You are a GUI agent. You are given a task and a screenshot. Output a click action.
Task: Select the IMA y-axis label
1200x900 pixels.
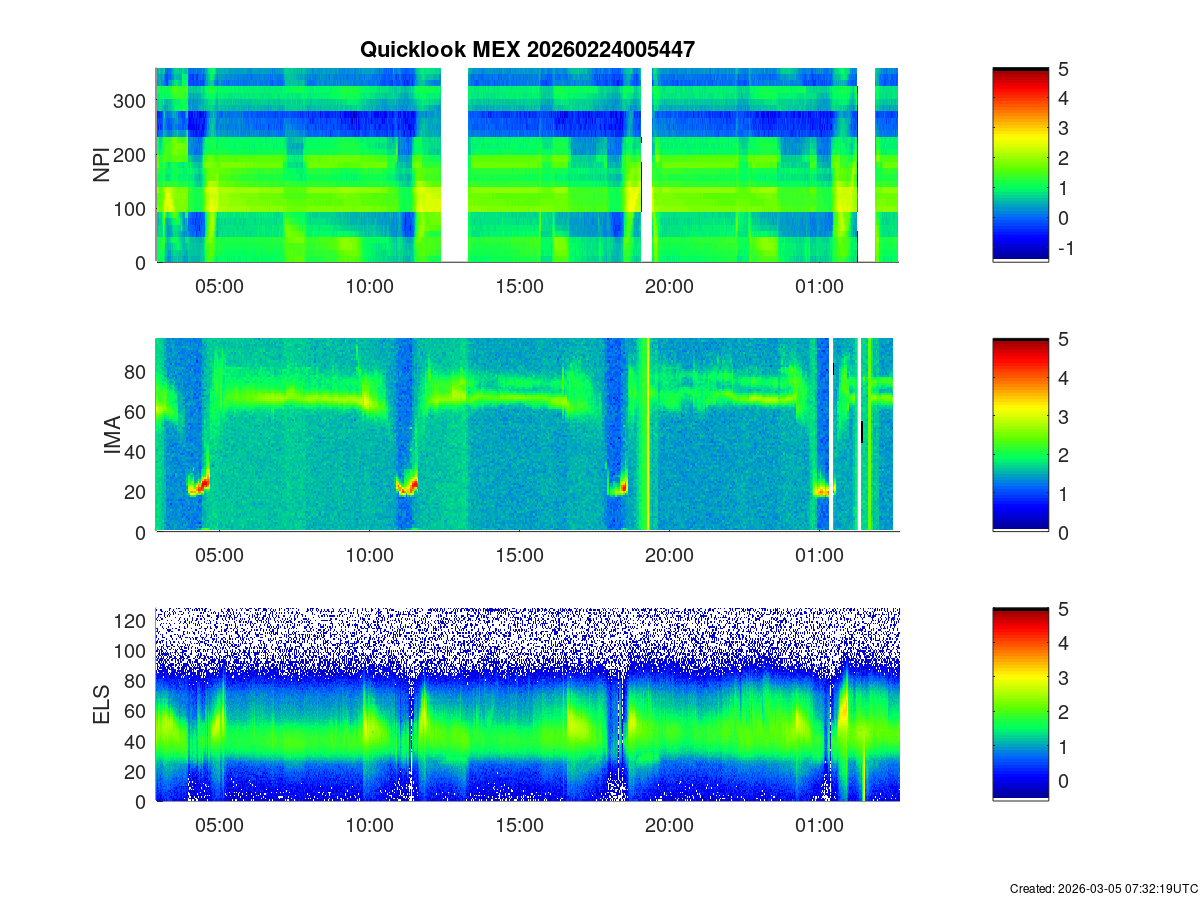[112, 436]
